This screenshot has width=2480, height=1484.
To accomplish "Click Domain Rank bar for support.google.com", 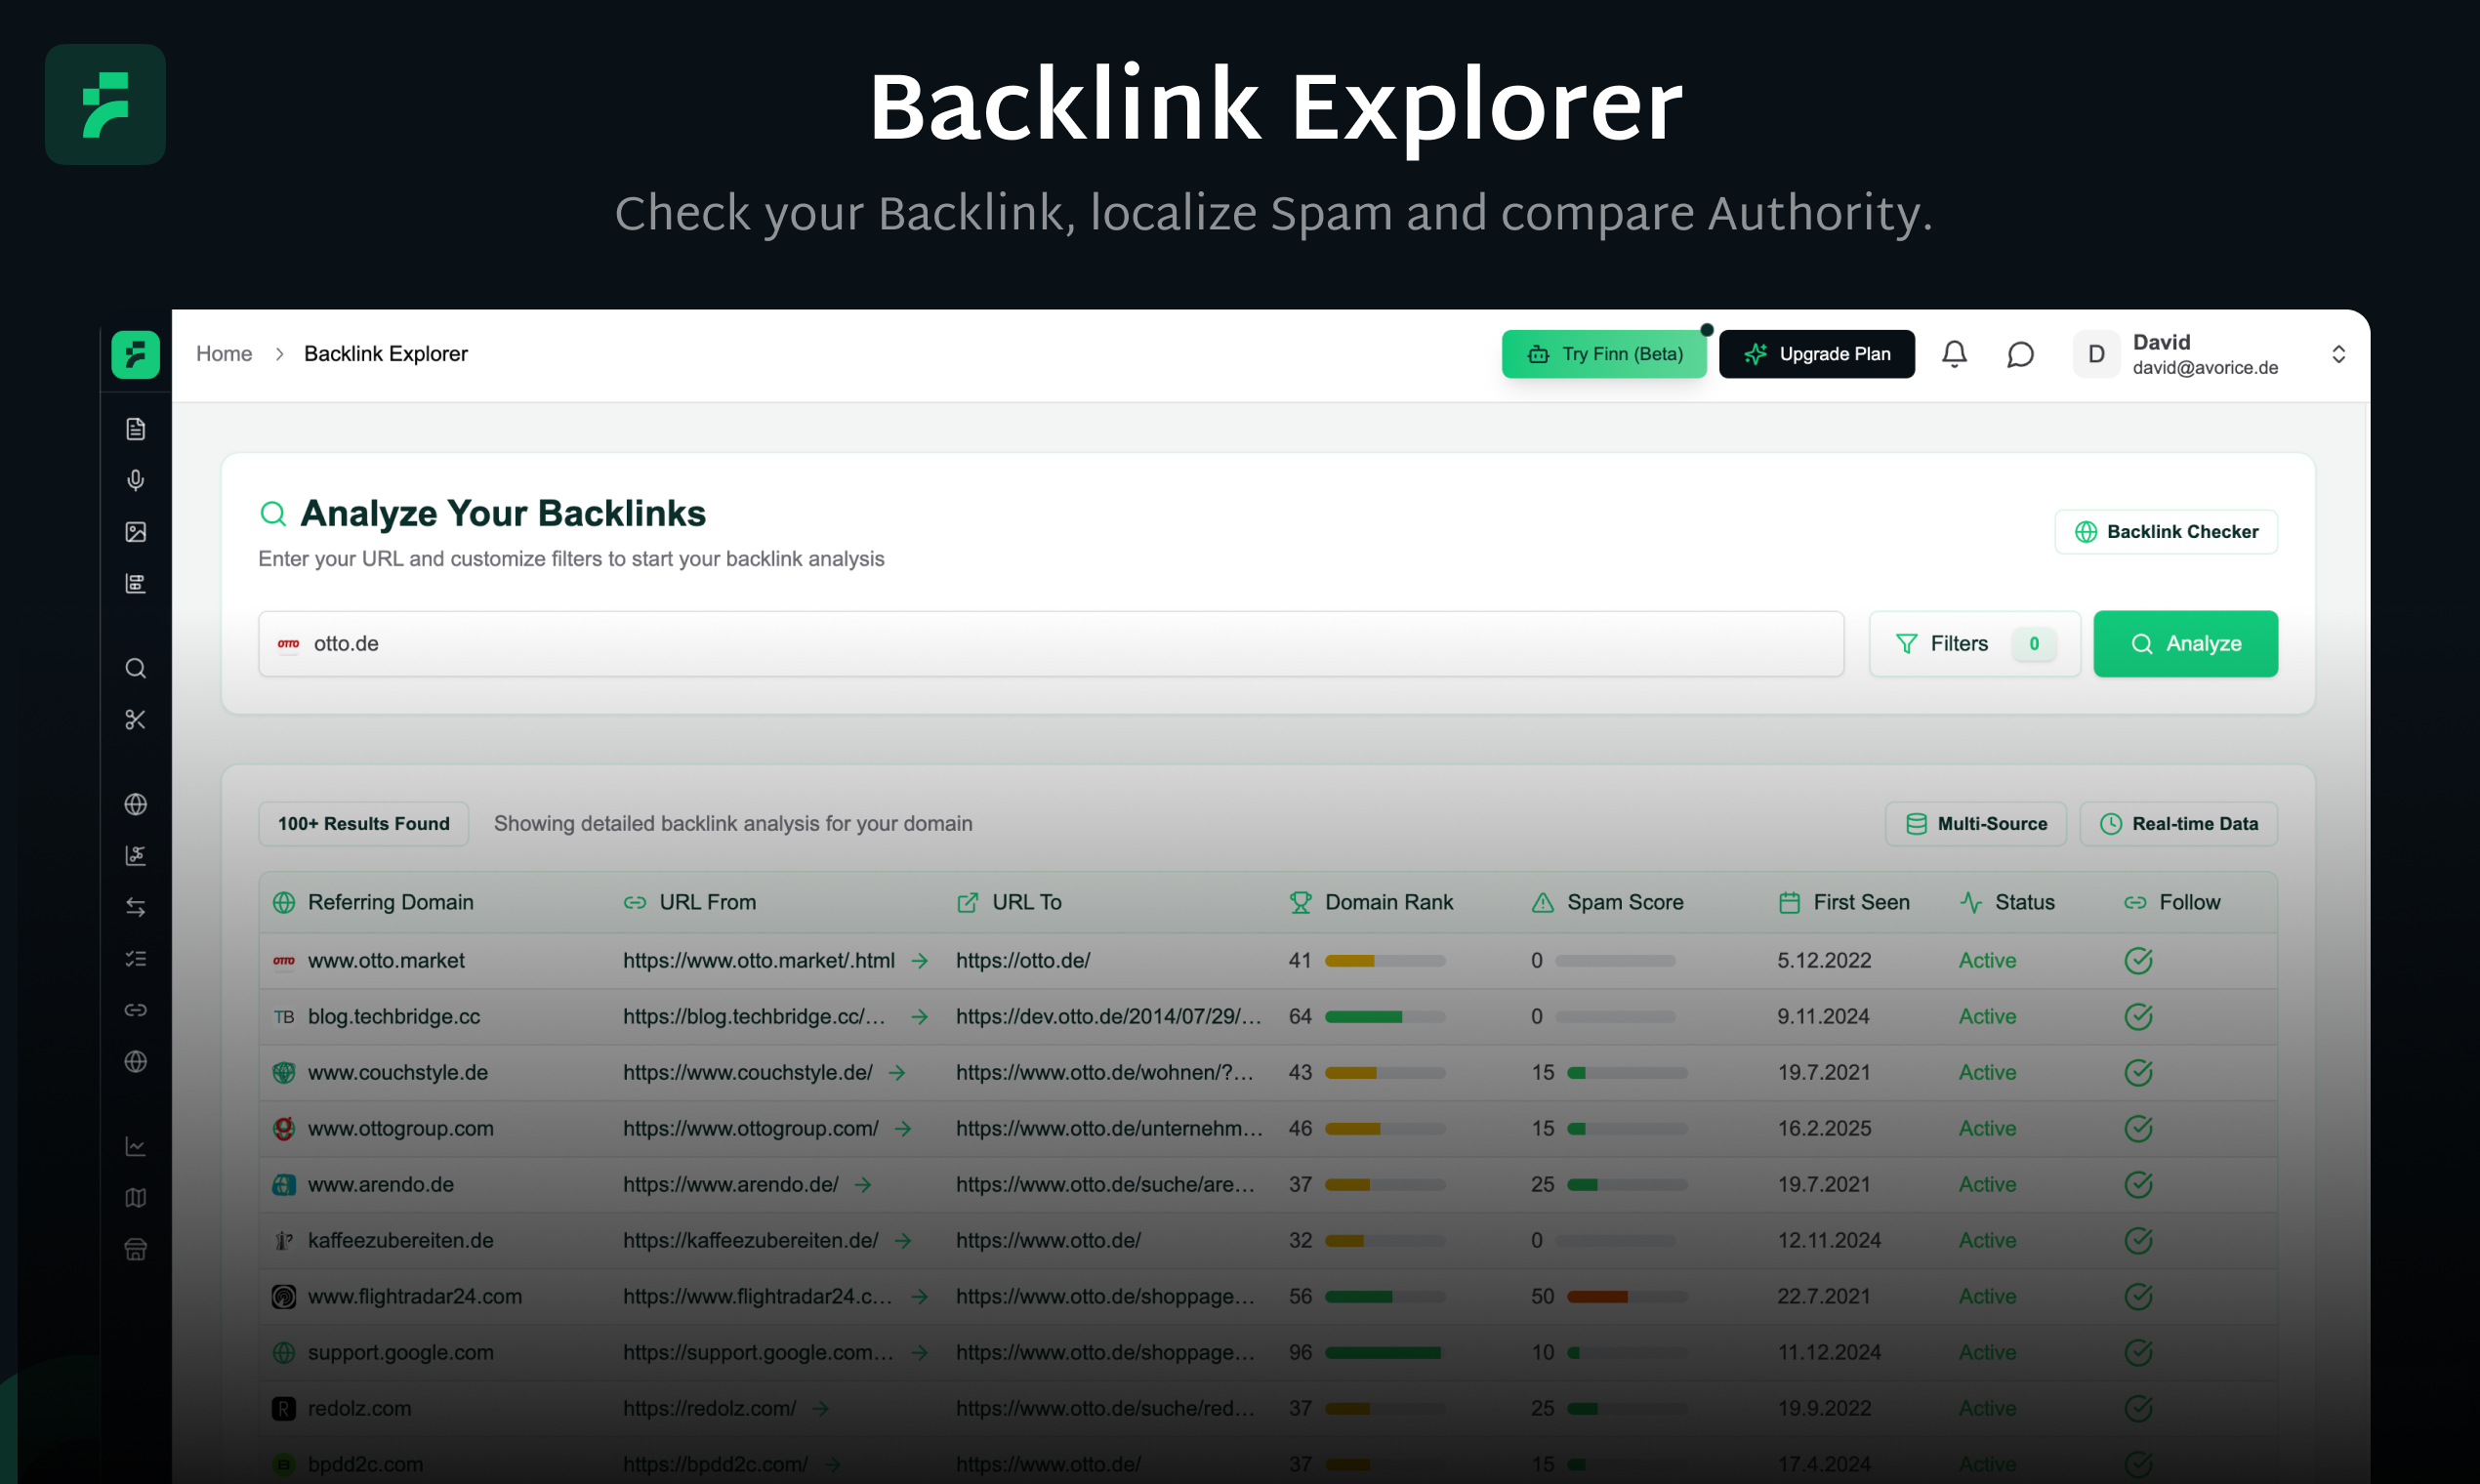I will tap(1385, 1353).
